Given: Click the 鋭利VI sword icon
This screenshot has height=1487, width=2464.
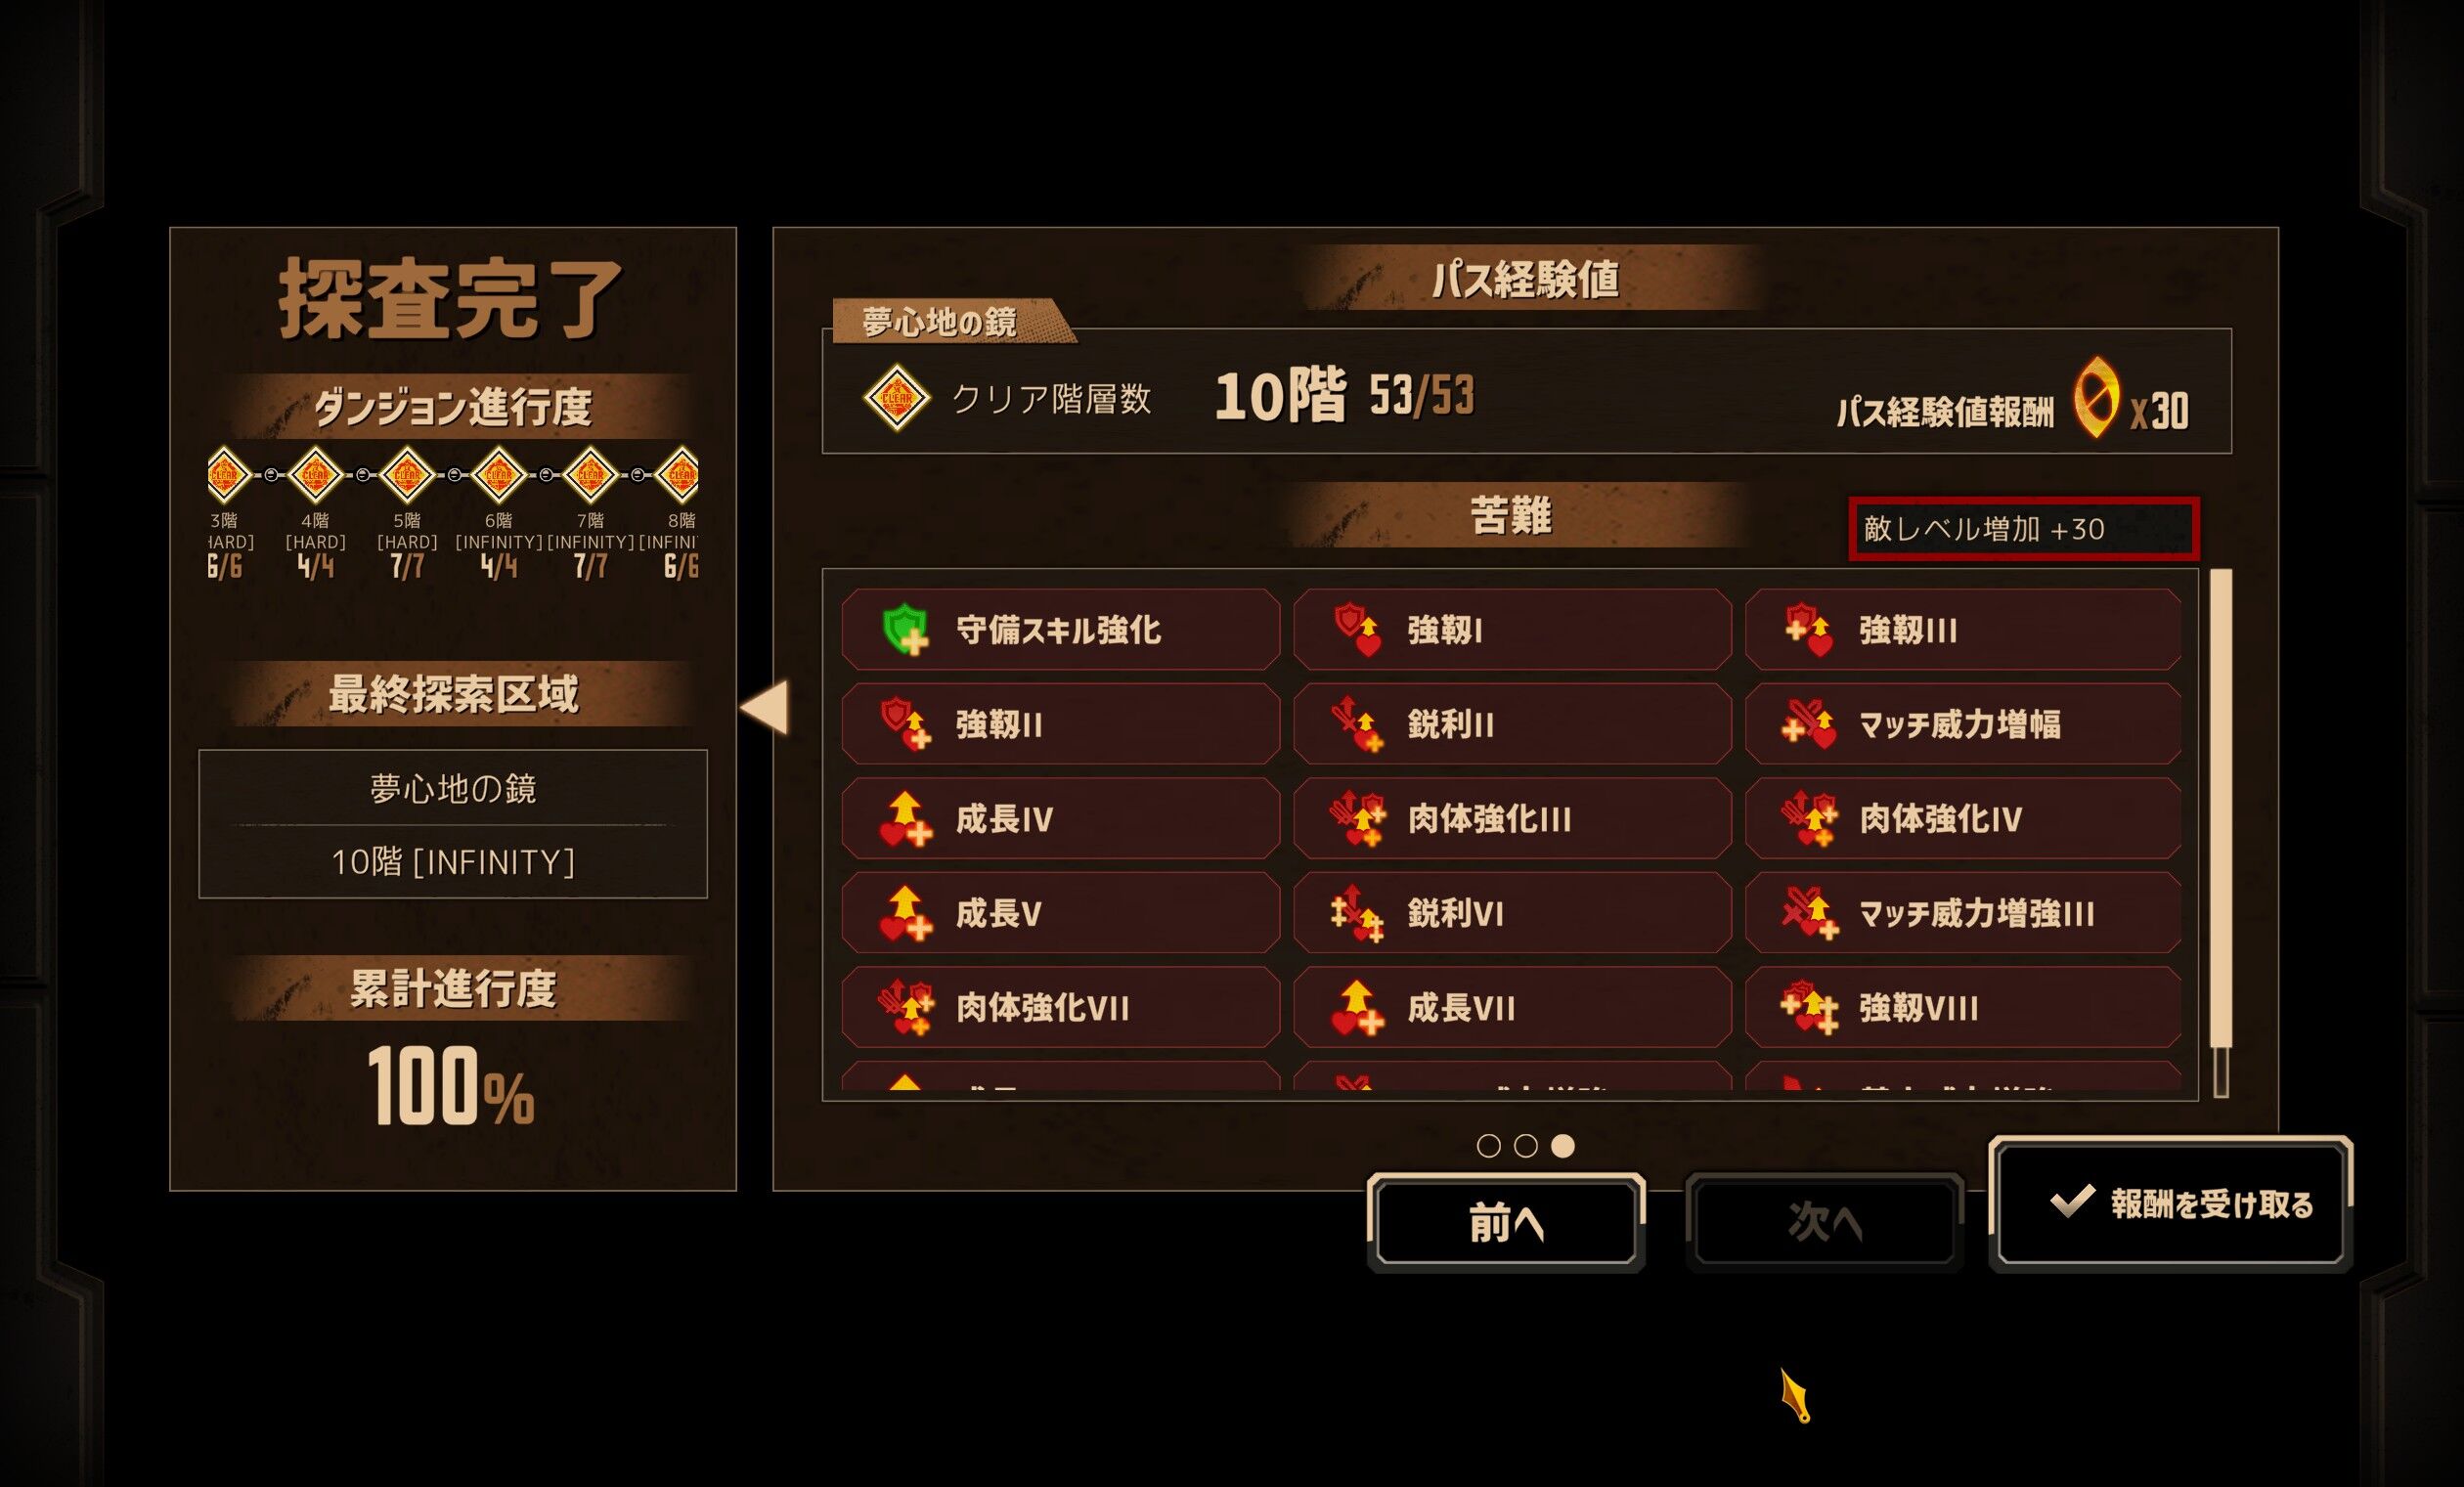Looking at the screenshot, I should pos(1357,913).
